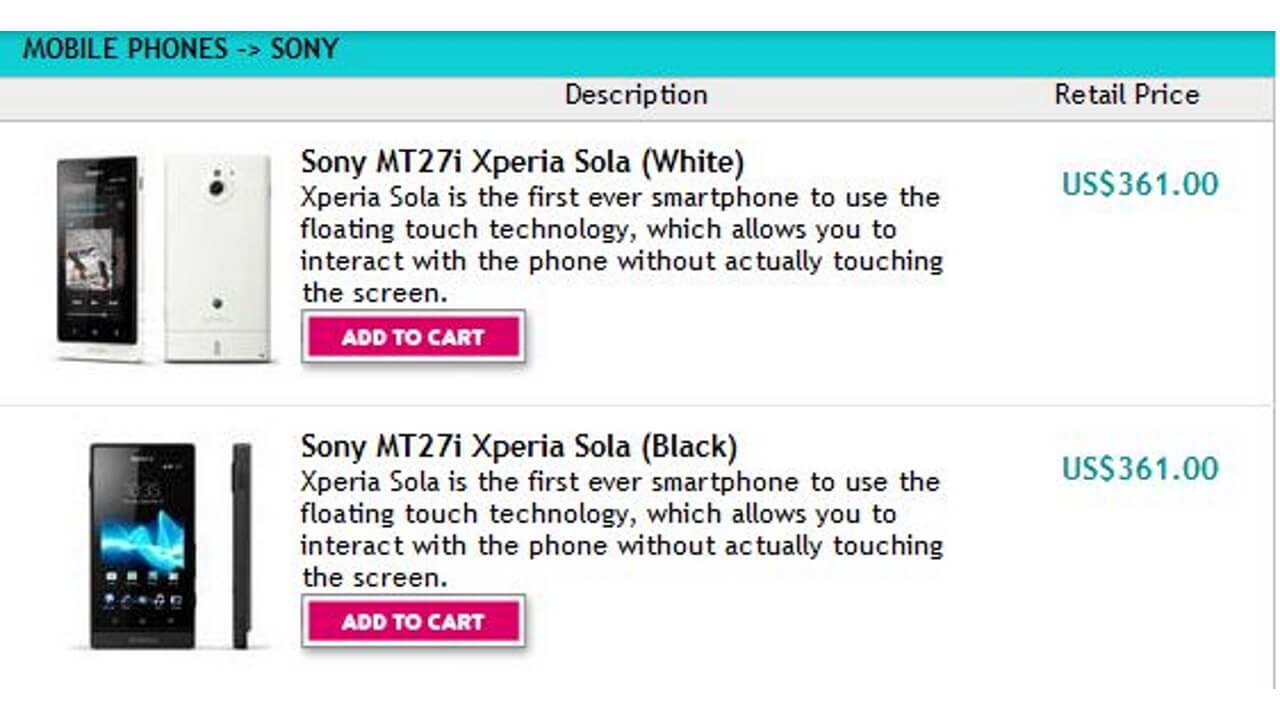Sort products by the Retail Price column

[1126, 94]
